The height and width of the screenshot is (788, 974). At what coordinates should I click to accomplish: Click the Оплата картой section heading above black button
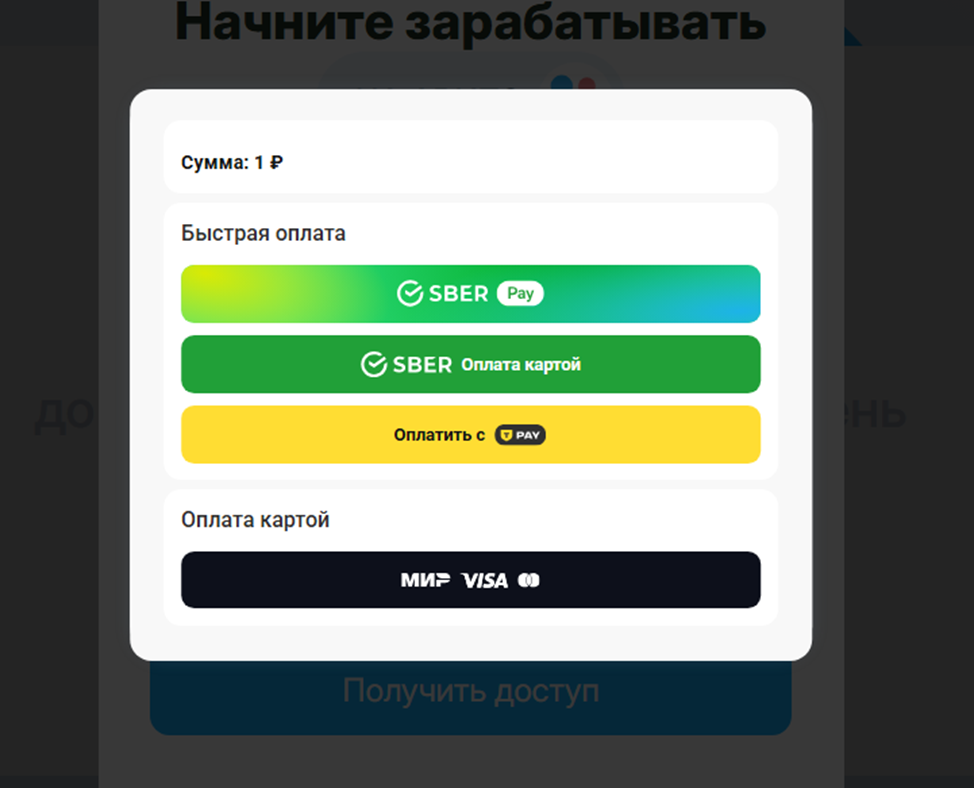pyautogui.click(x=255, y=520)
